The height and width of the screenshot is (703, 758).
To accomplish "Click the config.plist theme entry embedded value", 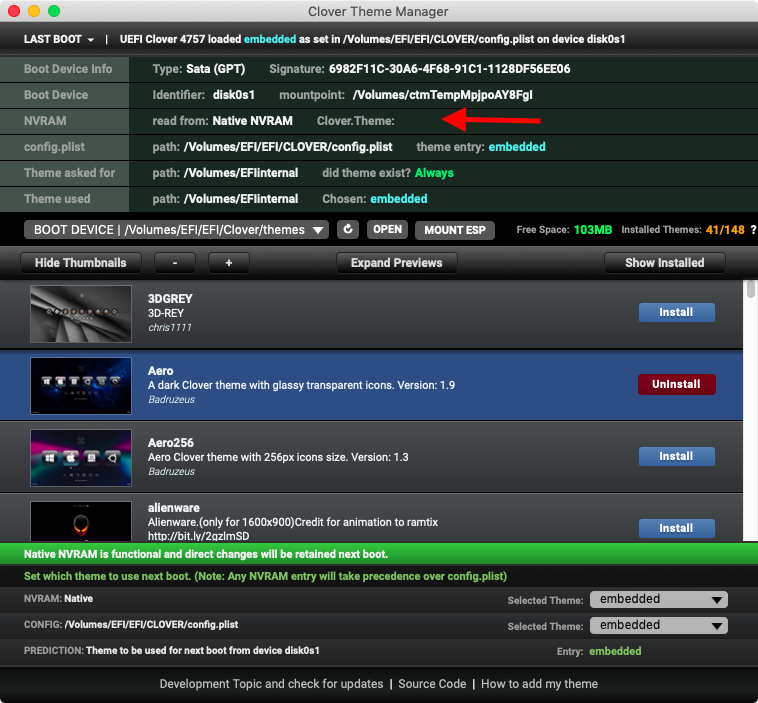I will click(x=517, y=147).
